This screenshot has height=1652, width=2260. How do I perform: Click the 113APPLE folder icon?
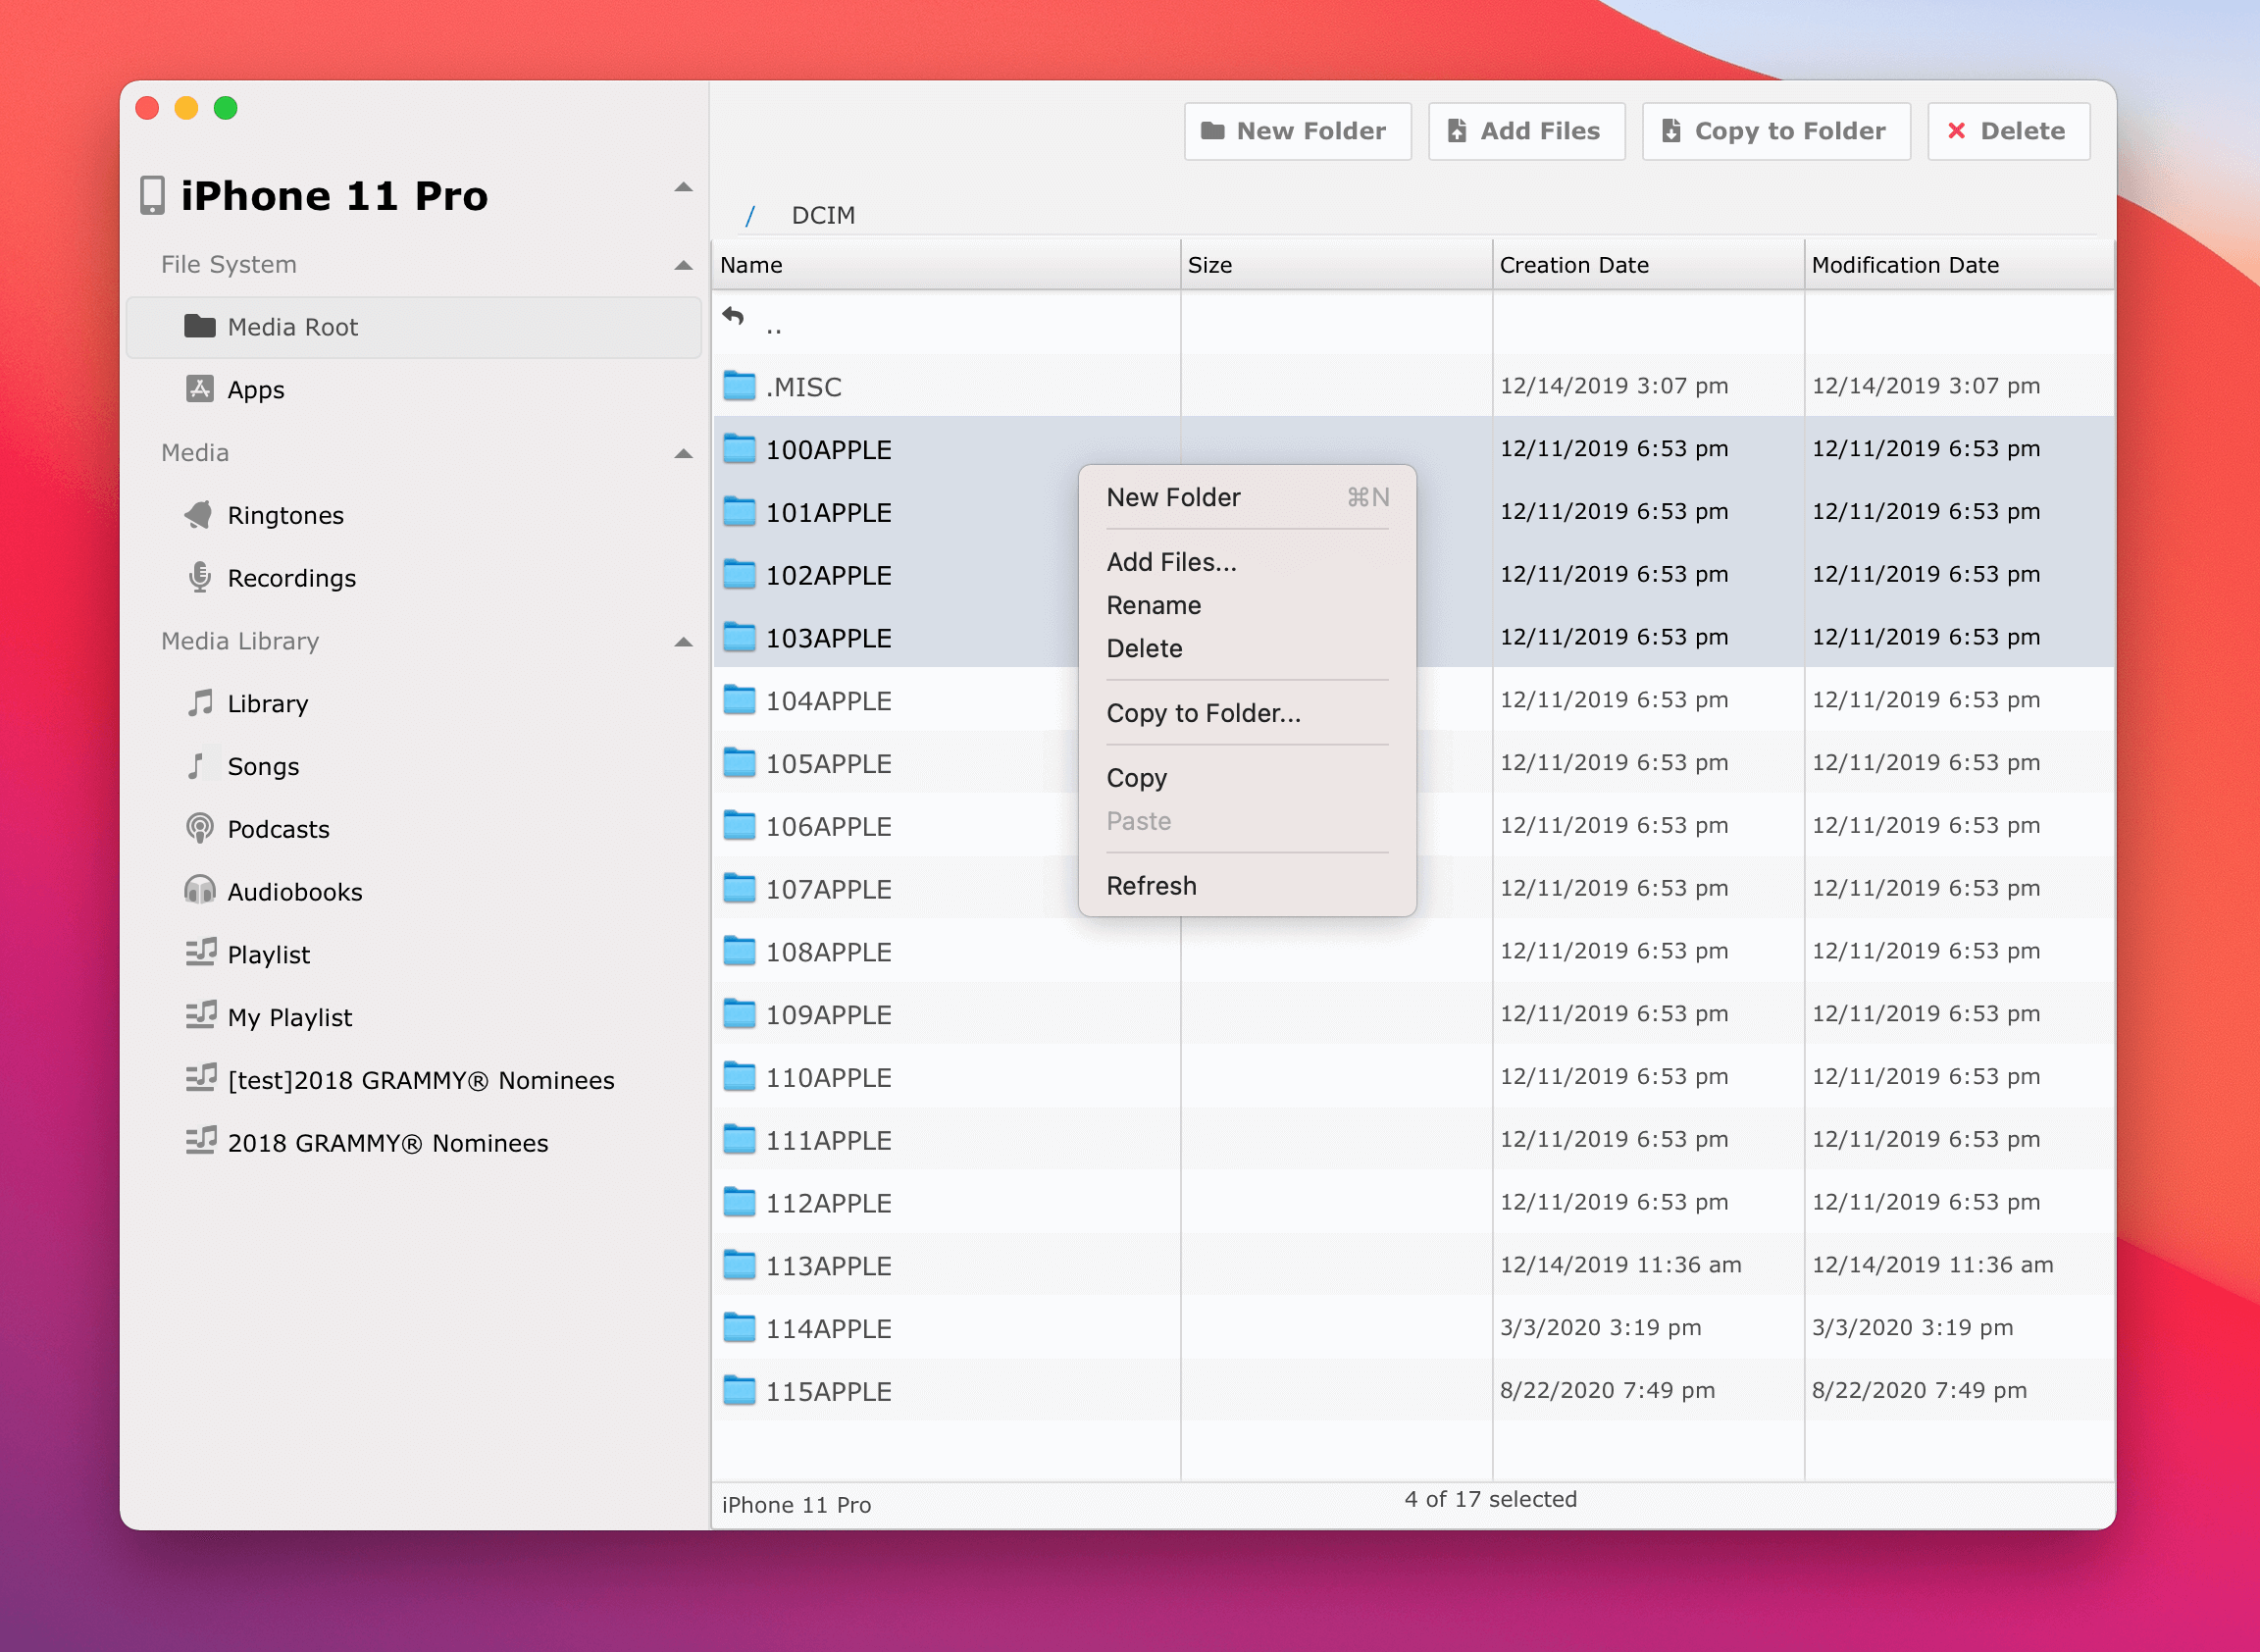[739, 1264]
